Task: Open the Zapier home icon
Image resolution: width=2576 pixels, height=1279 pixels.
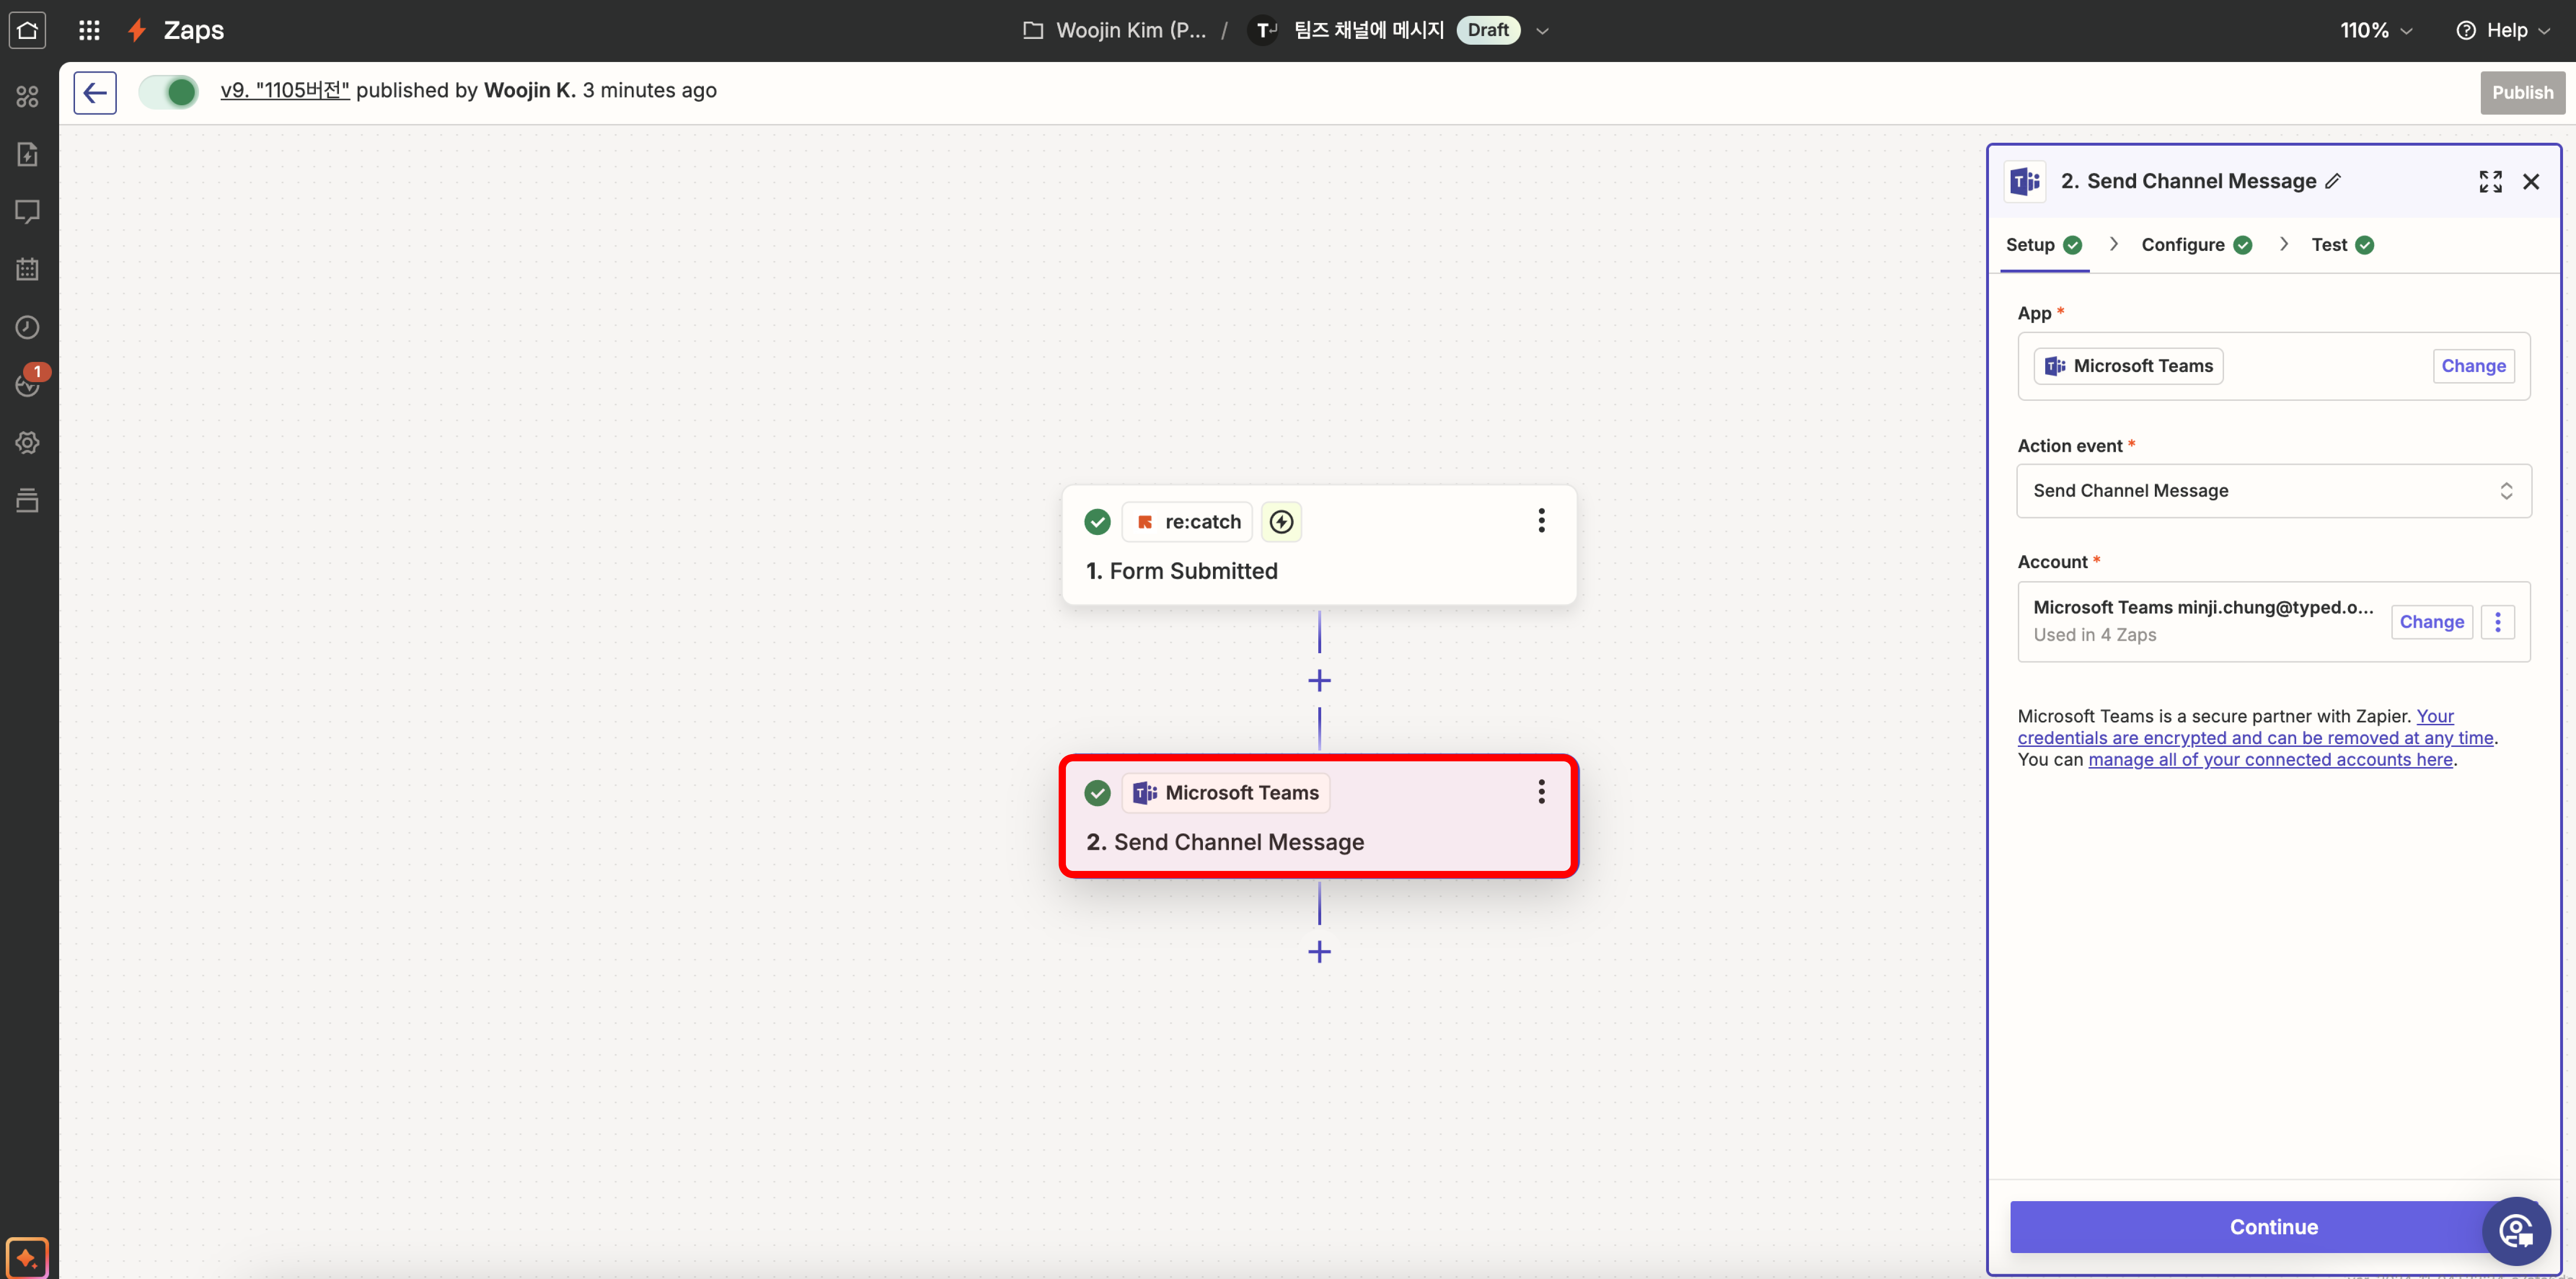Action: tap(27, 30)
